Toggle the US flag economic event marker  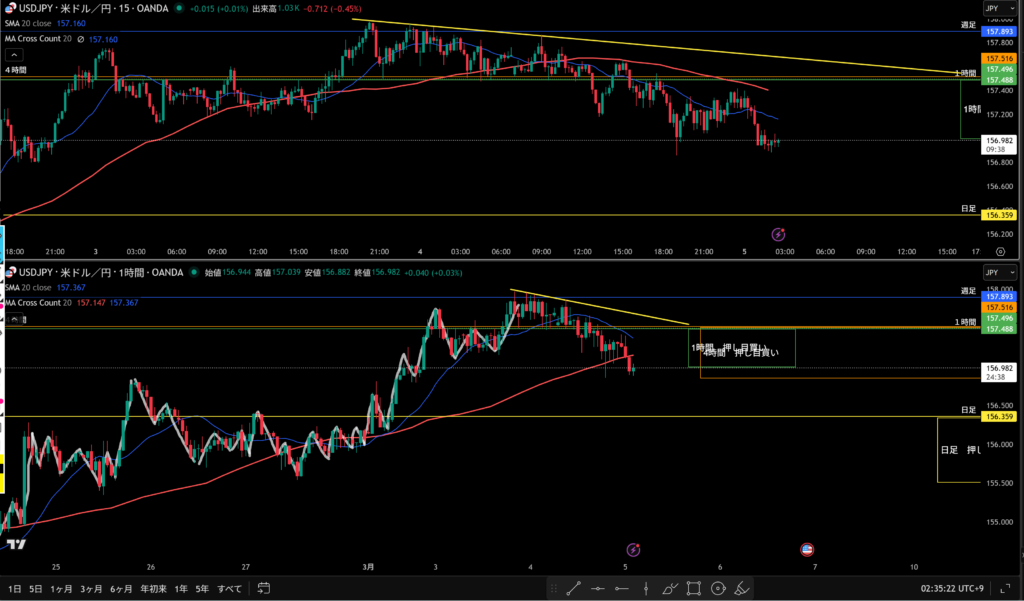coord(807,549)
